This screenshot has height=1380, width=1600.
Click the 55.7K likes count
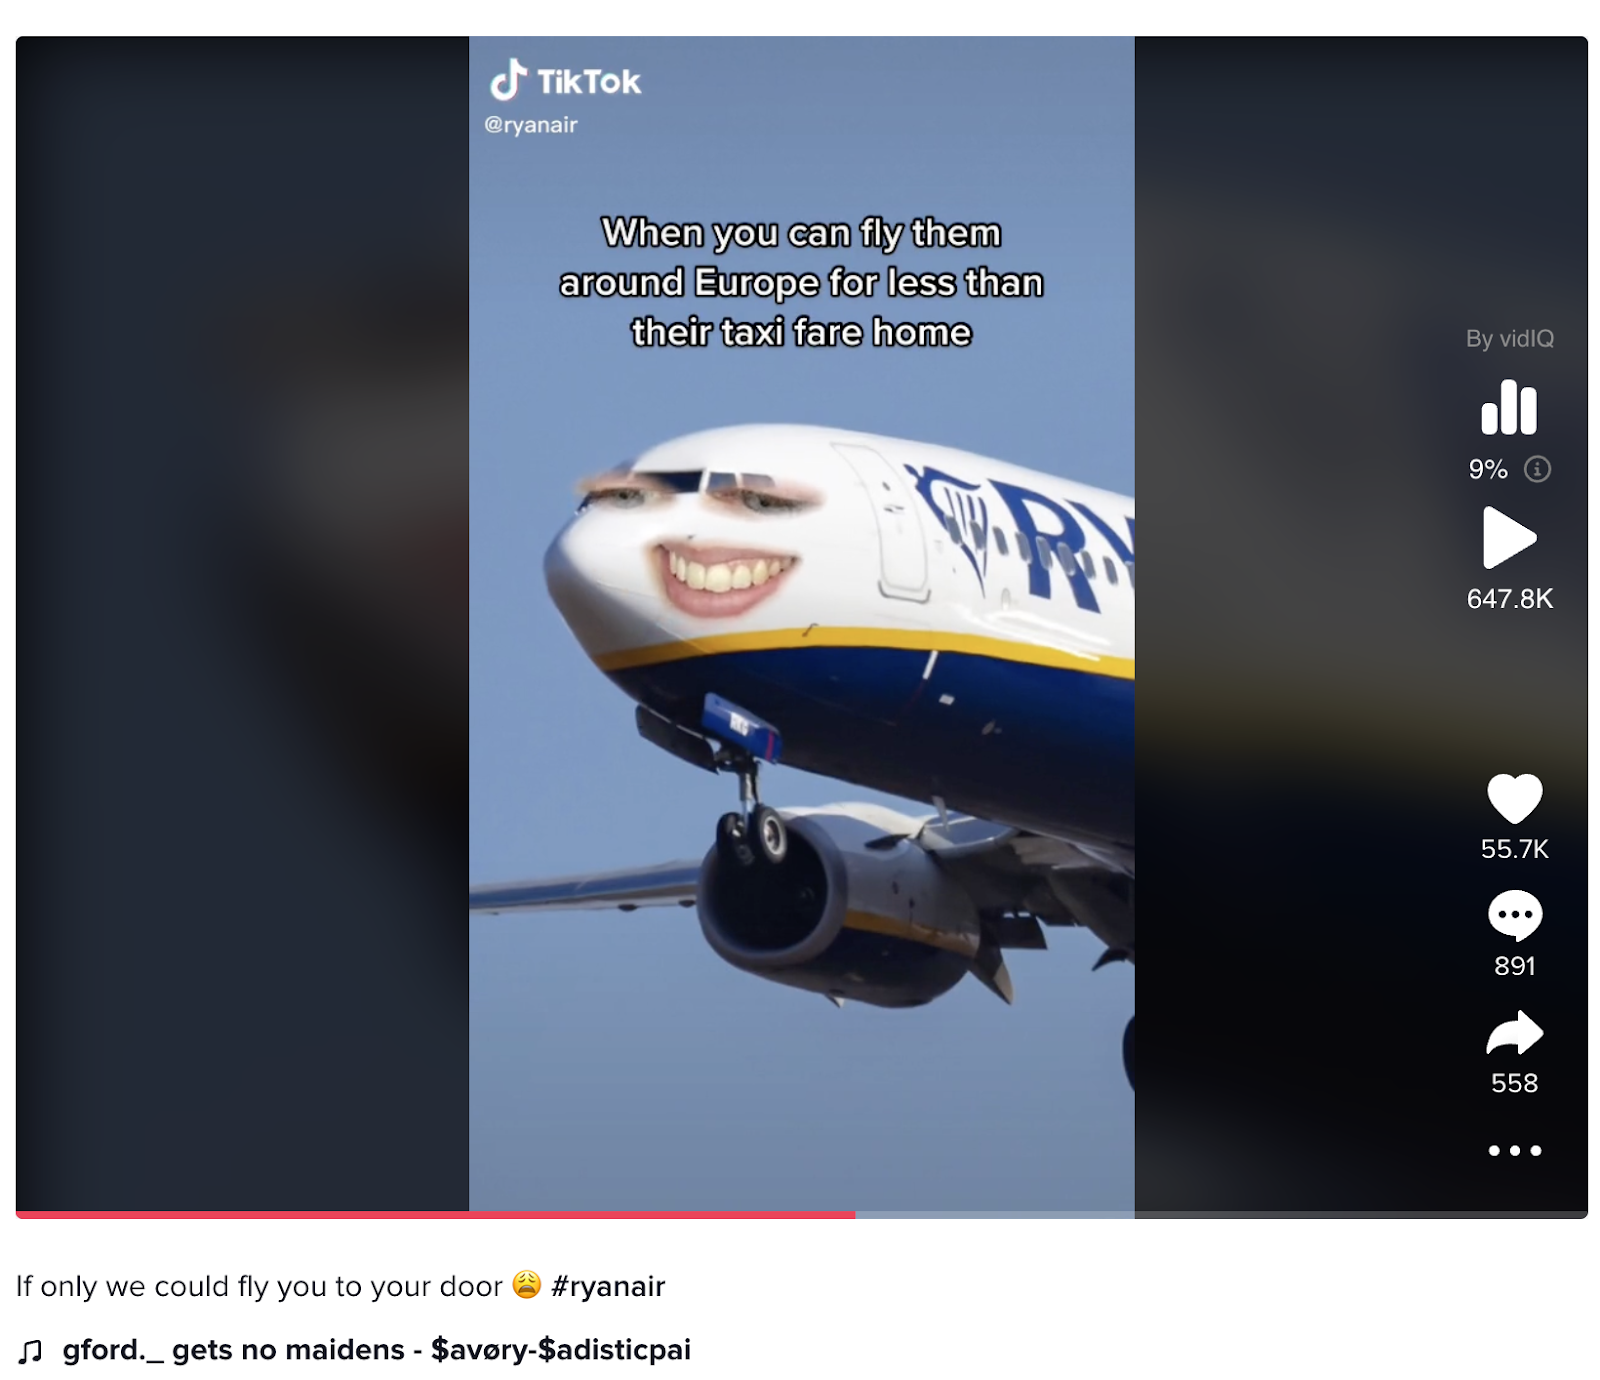(x=1514, y=849)
